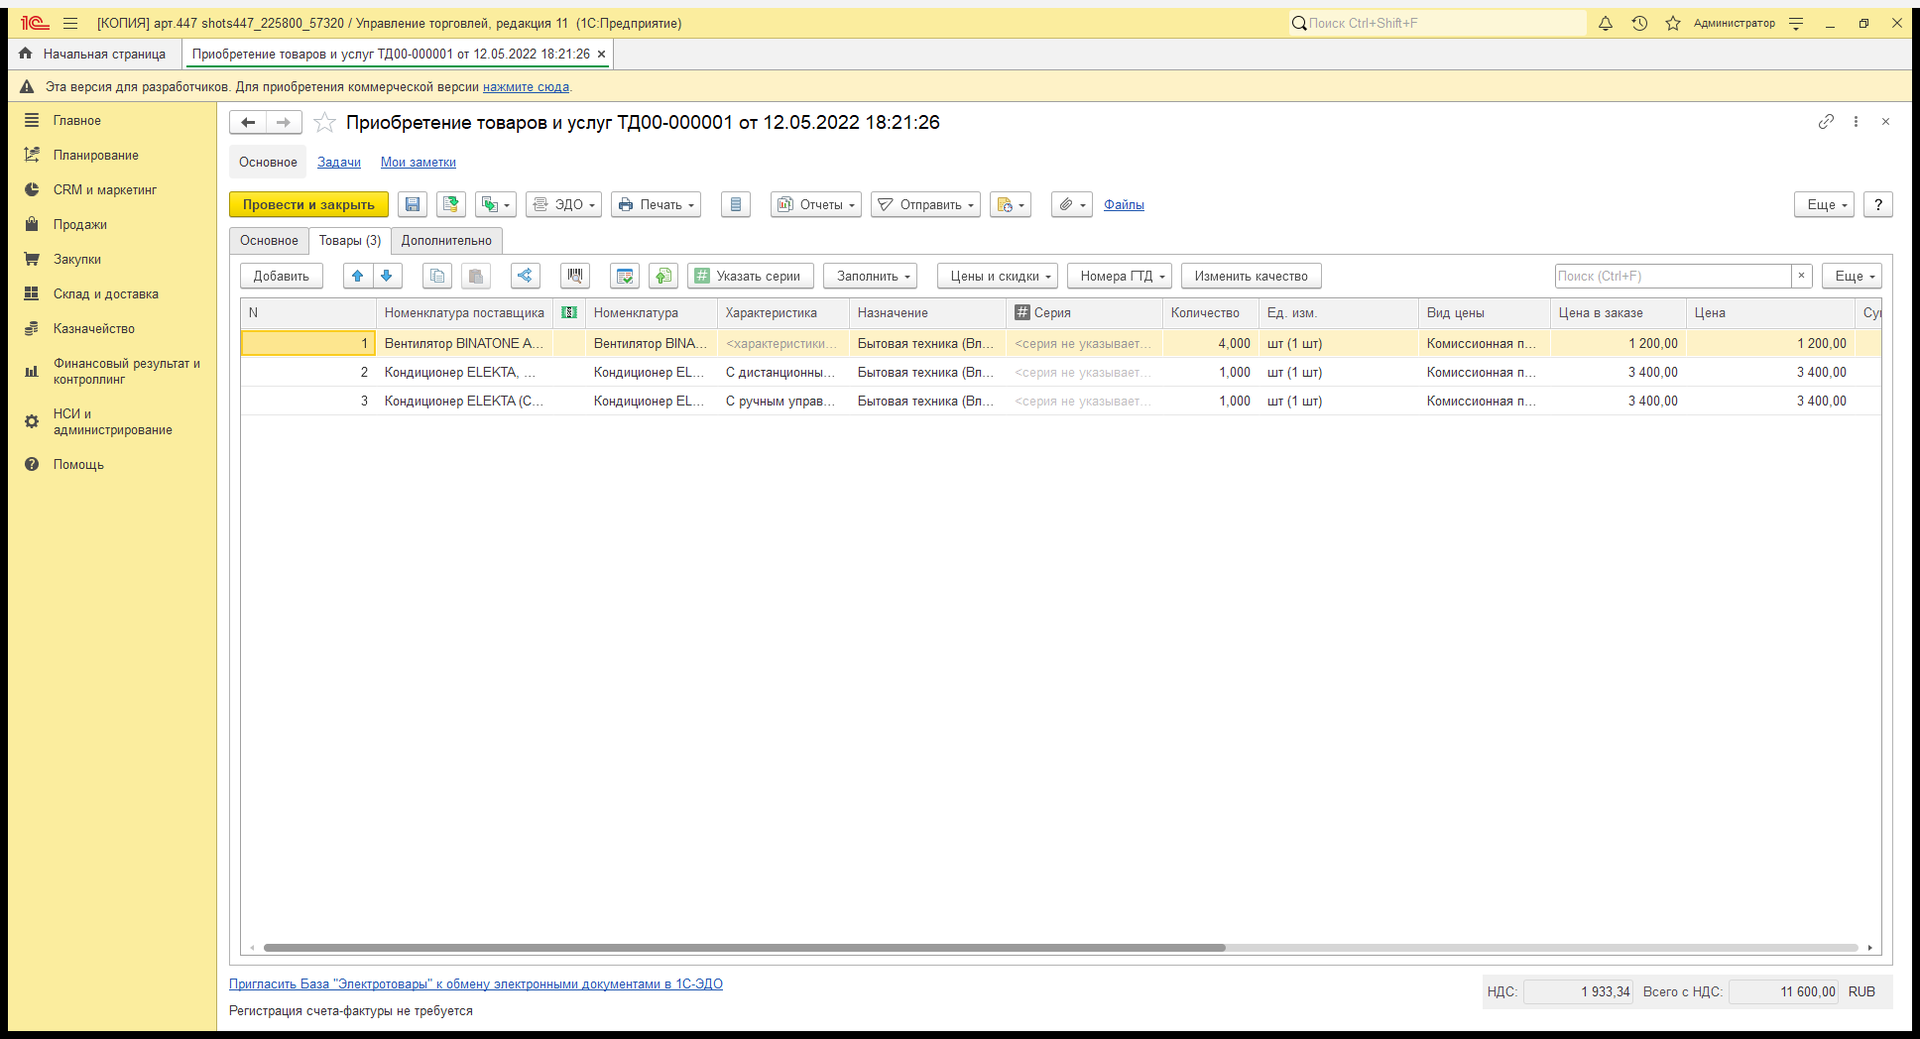The height and width of the screenshot is (1039, 1920).
Task: Open favorites star in title bar
Action: pyautogui.click(x=1672, y=23)
